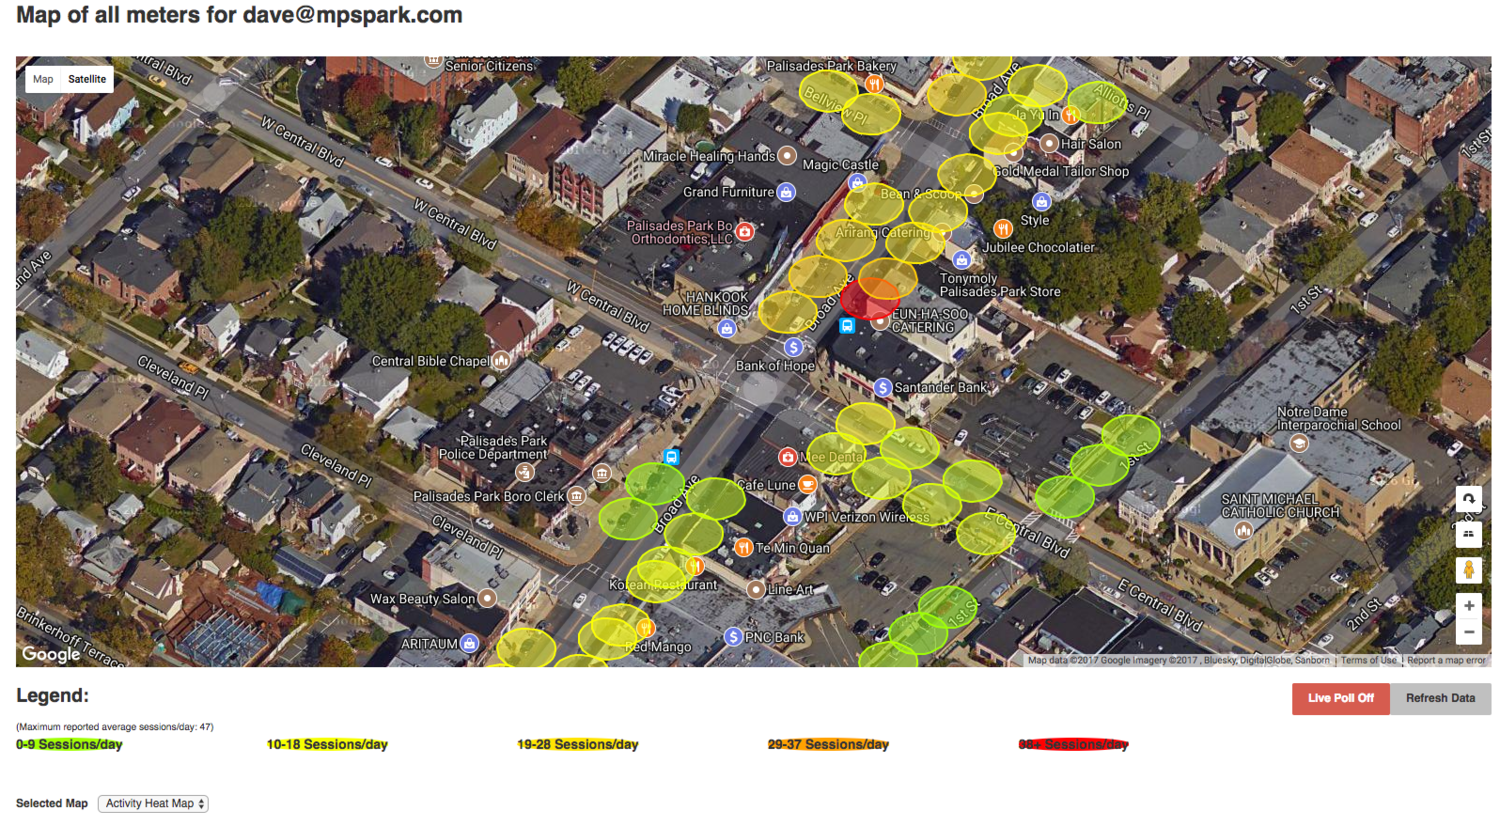Image resolution: width=1500 pixels, height=826 pixels.
Task: Toggle the map tilt view control
Action: pos(1468,534)
